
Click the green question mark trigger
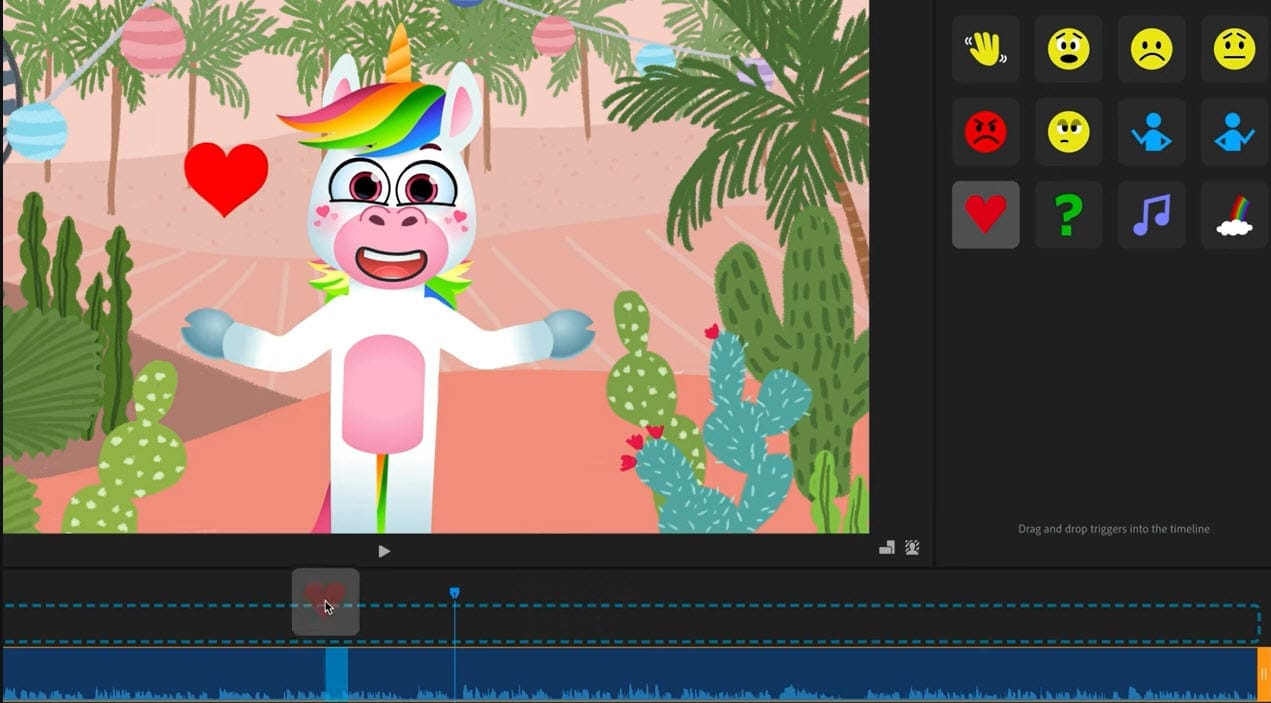click(1068, 215)
